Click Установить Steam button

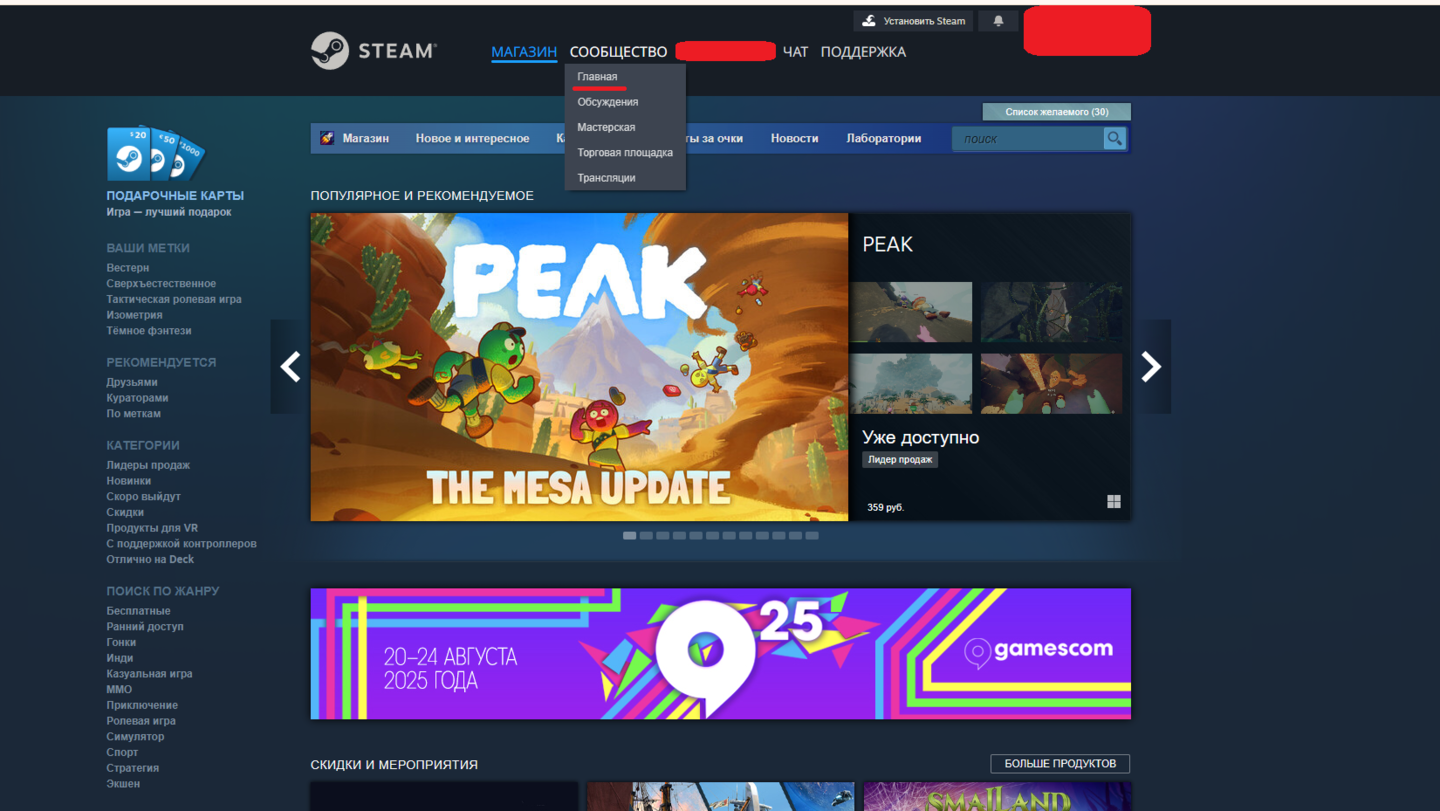[x=913, y=21]
